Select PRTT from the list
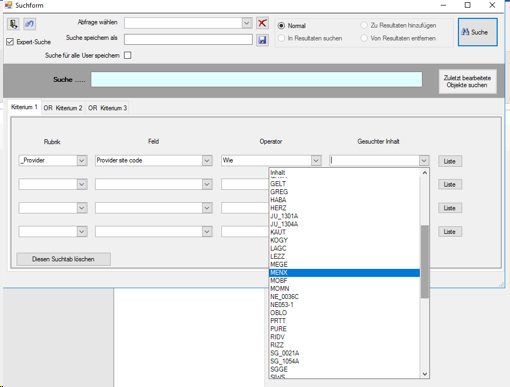510x387 pixels. 344,321
